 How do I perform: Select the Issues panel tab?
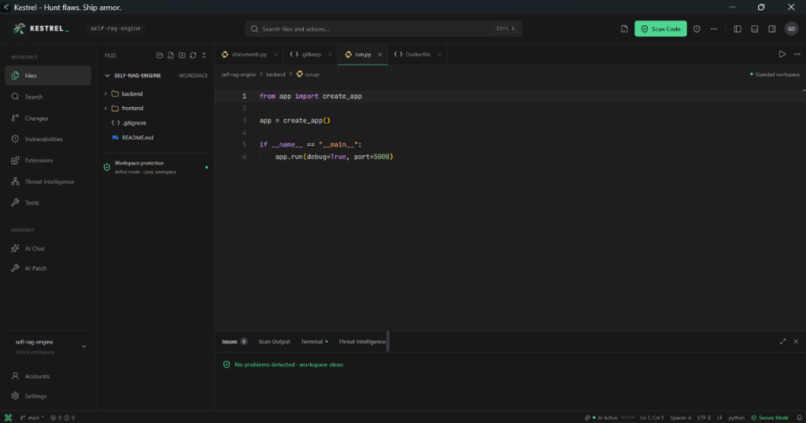[x=234, y=341]
